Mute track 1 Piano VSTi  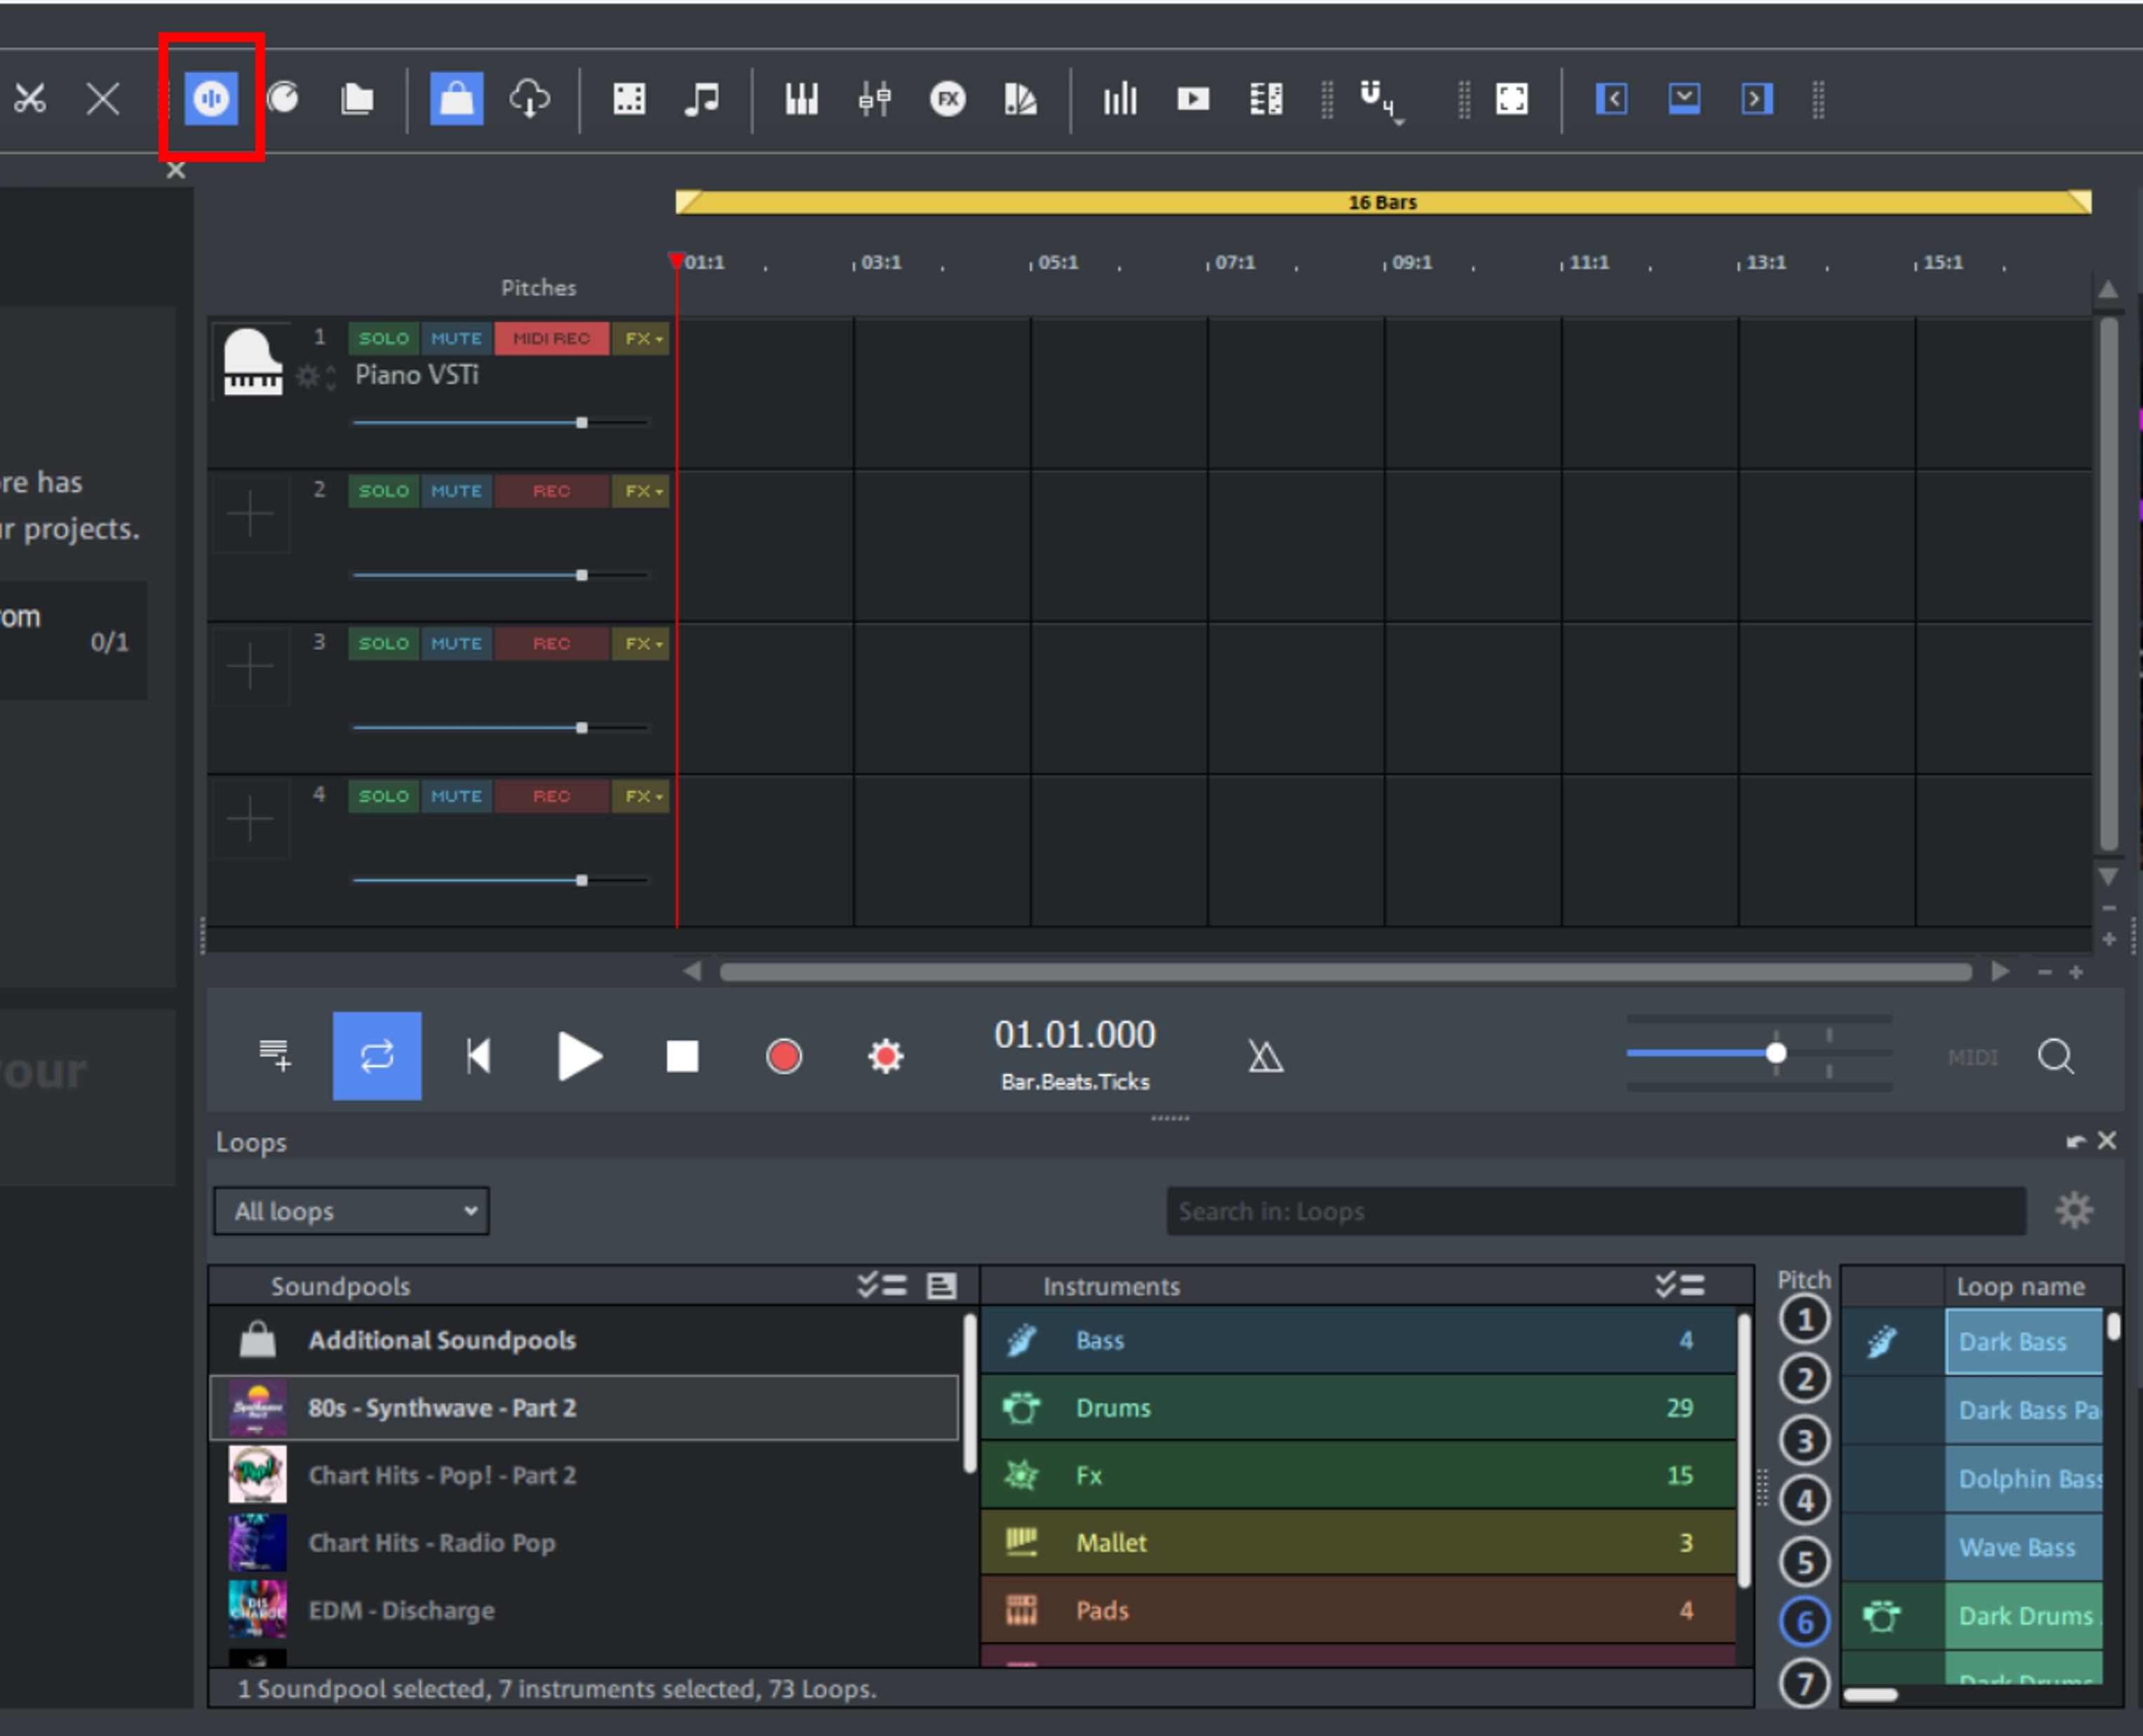456,338
